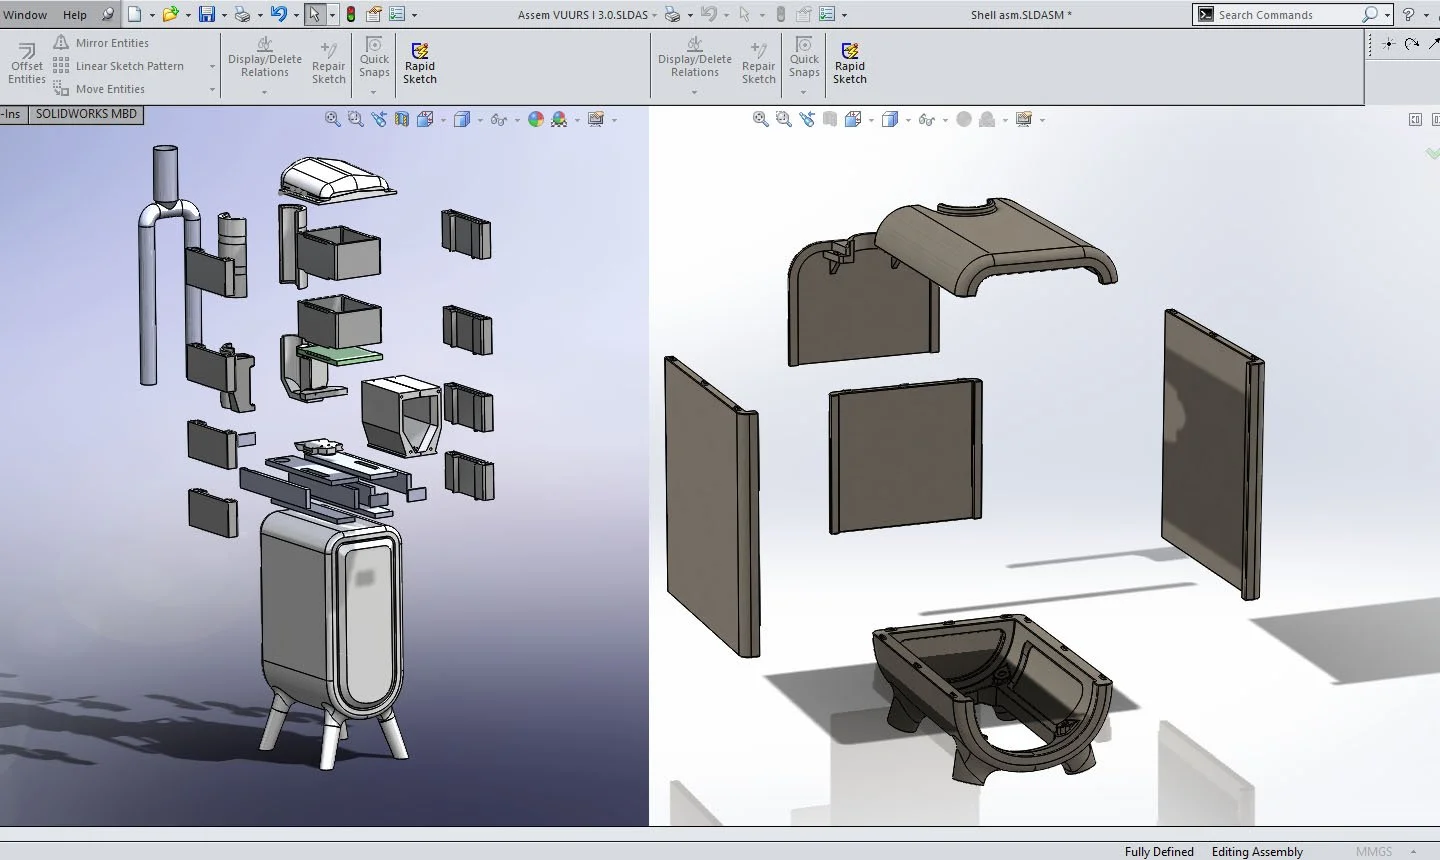Edit Appearance color ball in left viewport
This screenshot has width=1440, height=860.
click(x=536, y=119)
